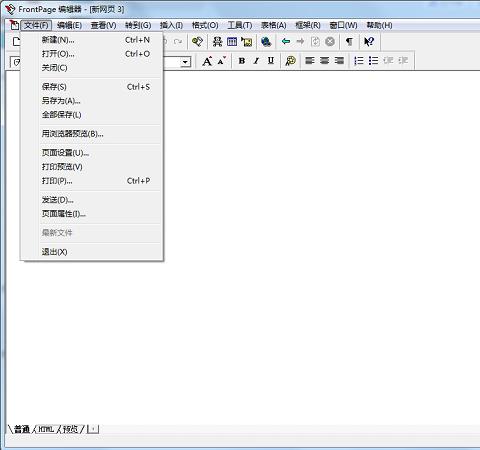Click the Decrease Text Size icon
480x450 pixels.
[222, 61]
